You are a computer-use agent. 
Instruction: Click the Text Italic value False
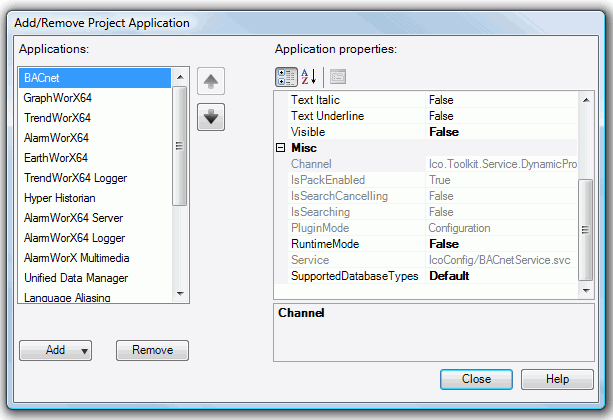(x=441, y=100)
